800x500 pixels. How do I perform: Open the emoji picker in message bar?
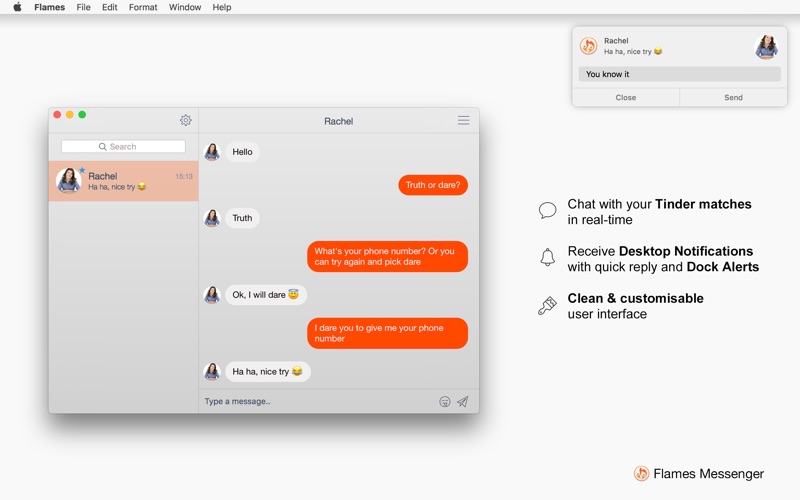(445, 402)
